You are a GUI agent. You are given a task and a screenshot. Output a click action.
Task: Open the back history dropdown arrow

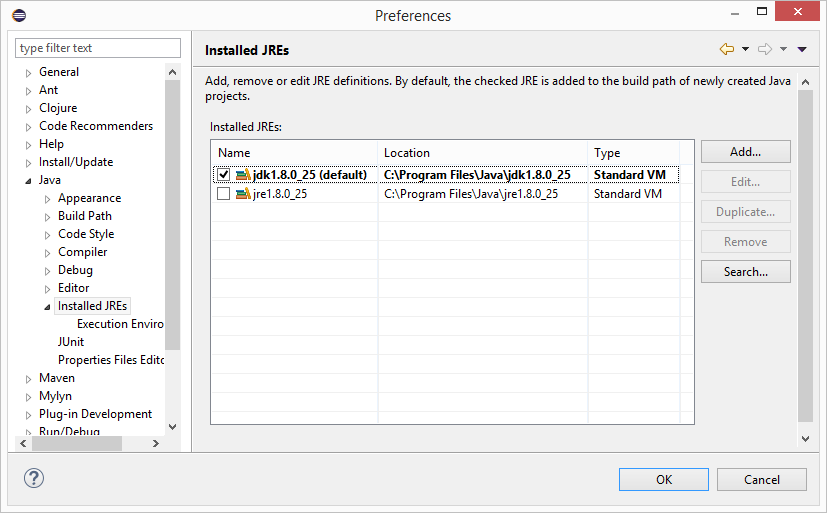click(745, 49)
